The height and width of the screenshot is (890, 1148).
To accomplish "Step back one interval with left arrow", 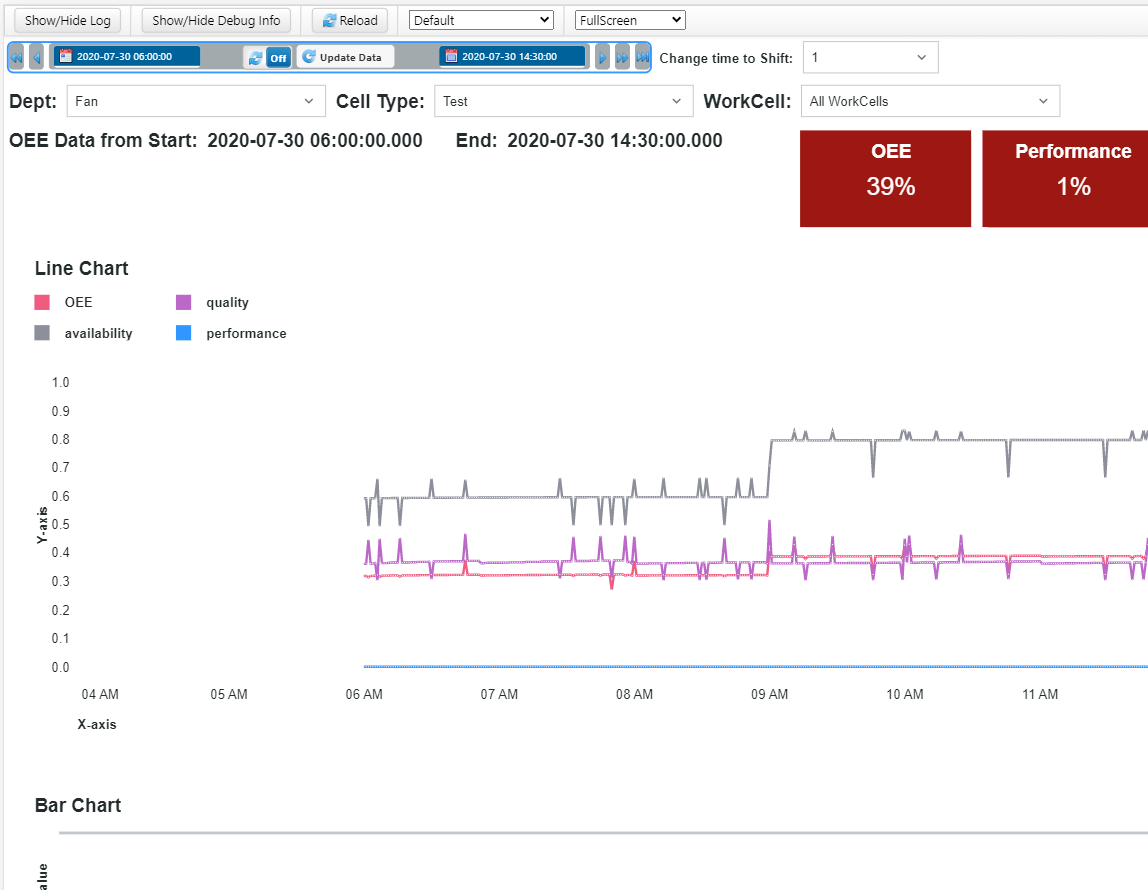I will (36, 58).
